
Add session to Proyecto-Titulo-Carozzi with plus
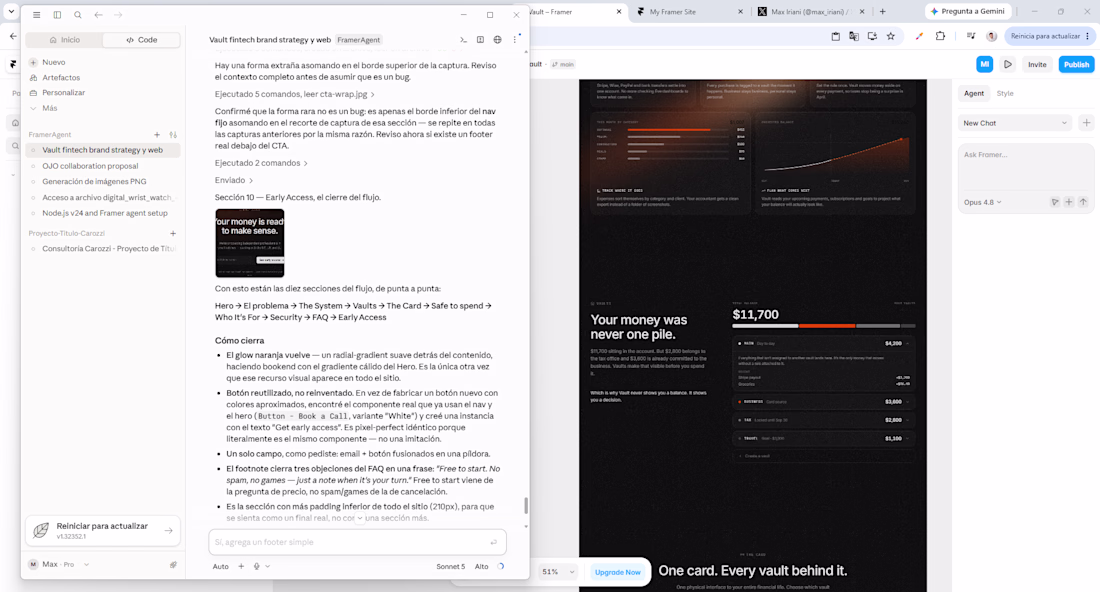coord(173,234)
